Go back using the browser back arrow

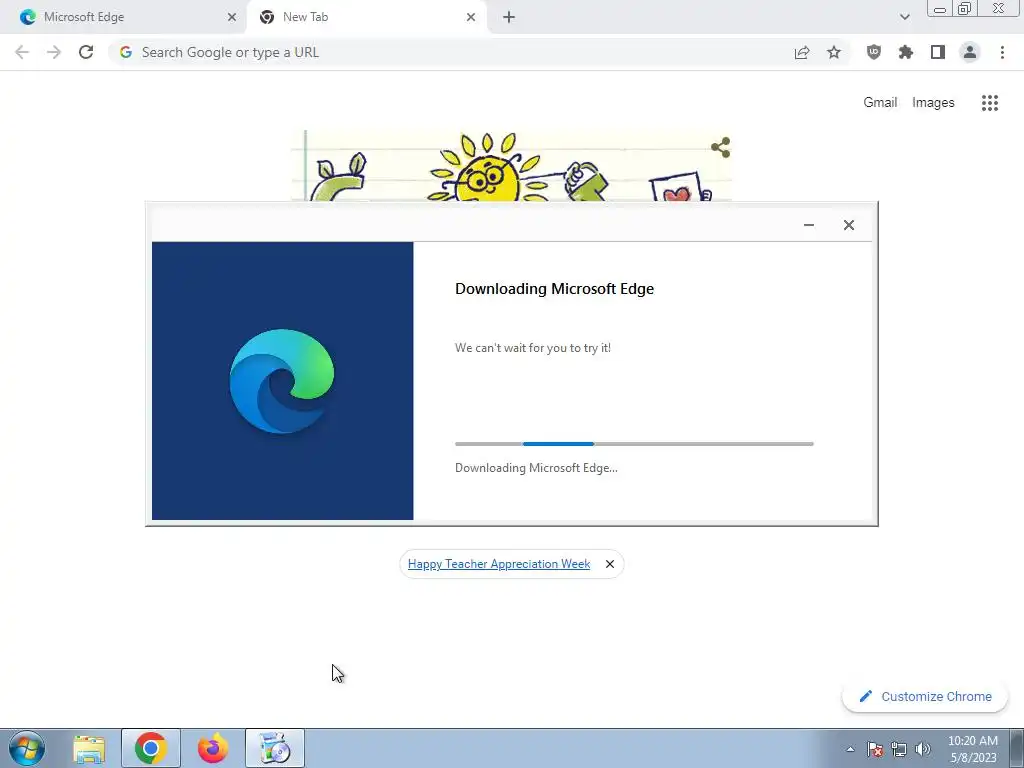pyautogui.click(x=22, y=52)
